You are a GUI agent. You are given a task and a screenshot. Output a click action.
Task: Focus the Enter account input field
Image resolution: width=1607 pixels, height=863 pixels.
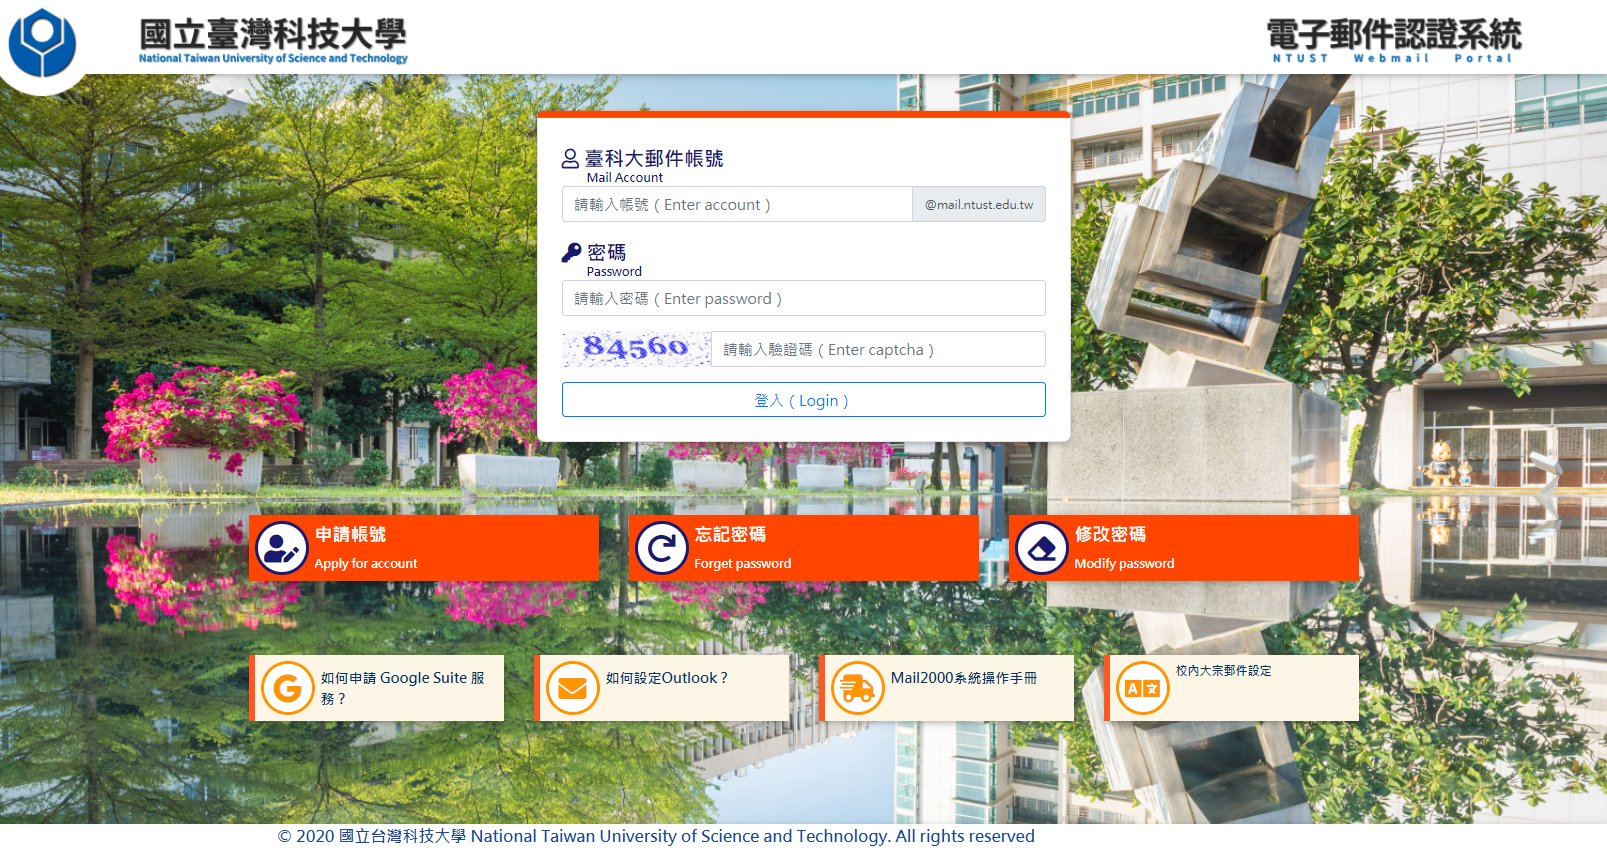(x=737, y=204)
